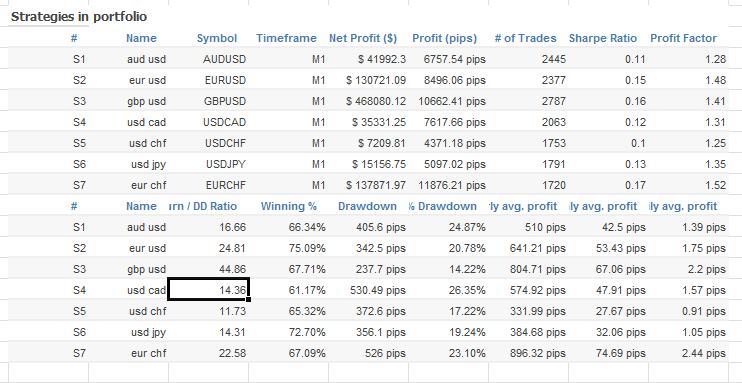Select the 'EURUSD' symbol cell

point(225,80)
